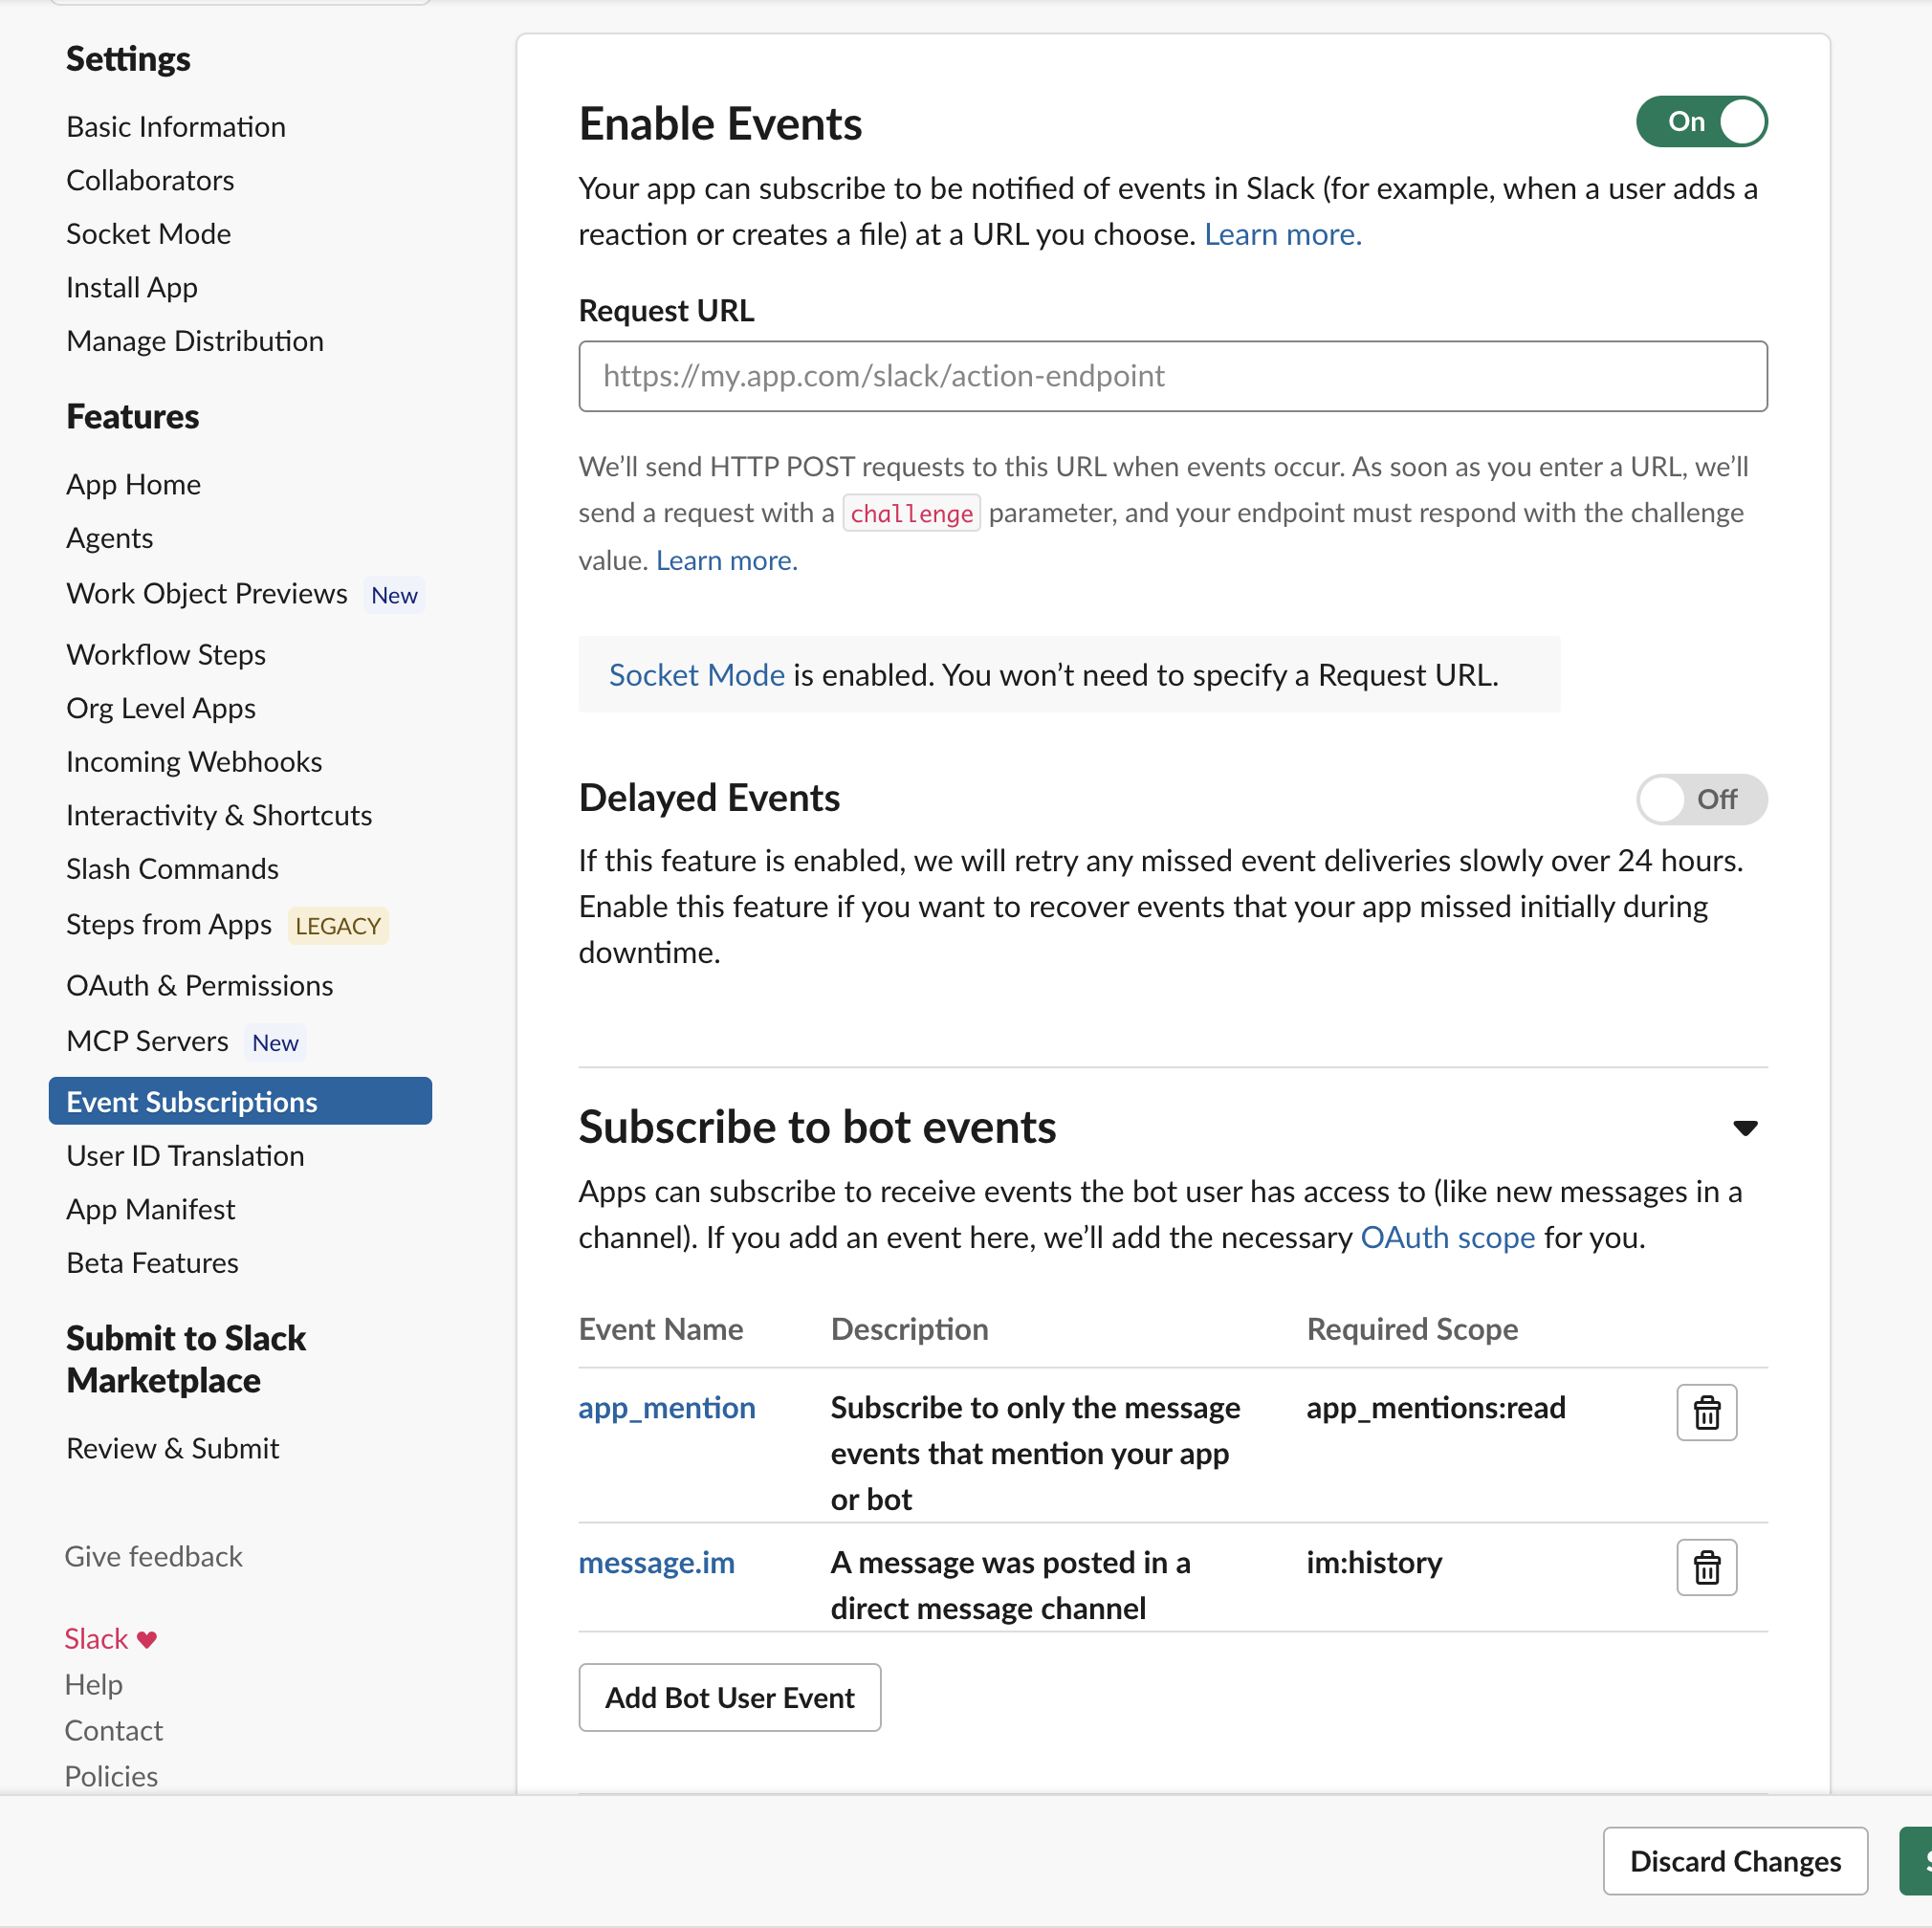Collapse the Subscribe to bot events section
Viewport: 1932px width, 1928px height.
(1745, 1128)
